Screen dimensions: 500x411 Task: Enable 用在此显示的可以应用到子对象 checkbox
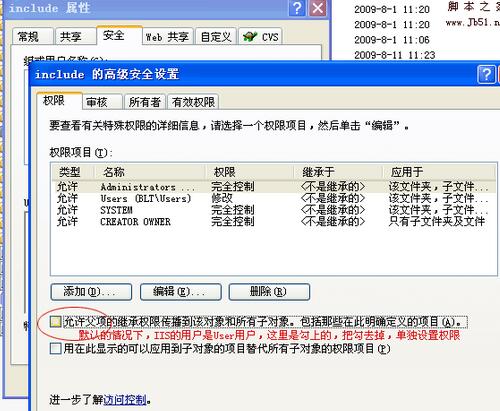56,348
